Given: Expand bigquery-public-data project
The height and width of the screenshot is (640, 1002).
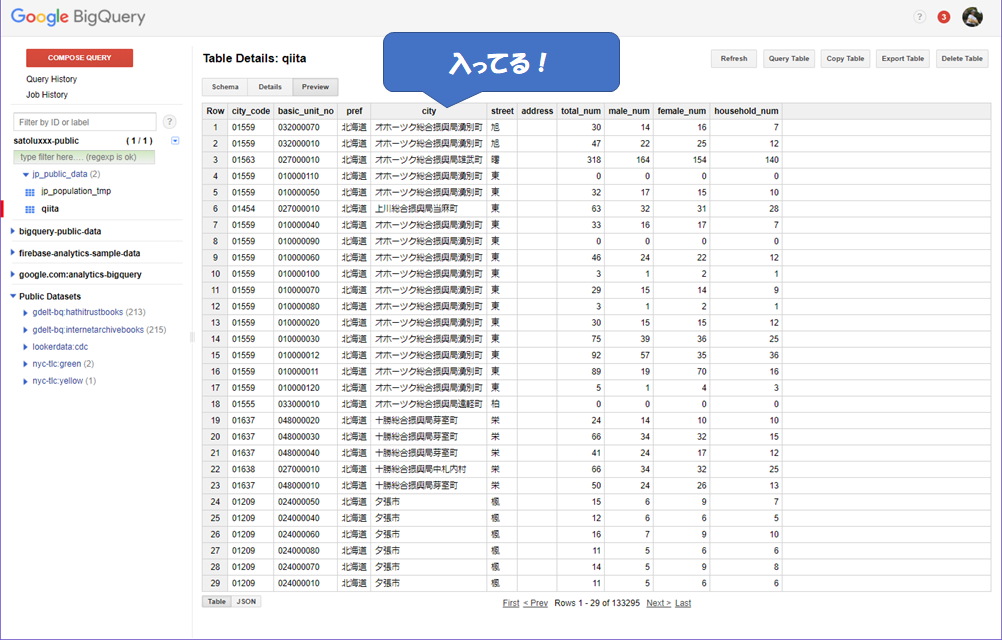Looking at the screenshot, I should point(12,231).
